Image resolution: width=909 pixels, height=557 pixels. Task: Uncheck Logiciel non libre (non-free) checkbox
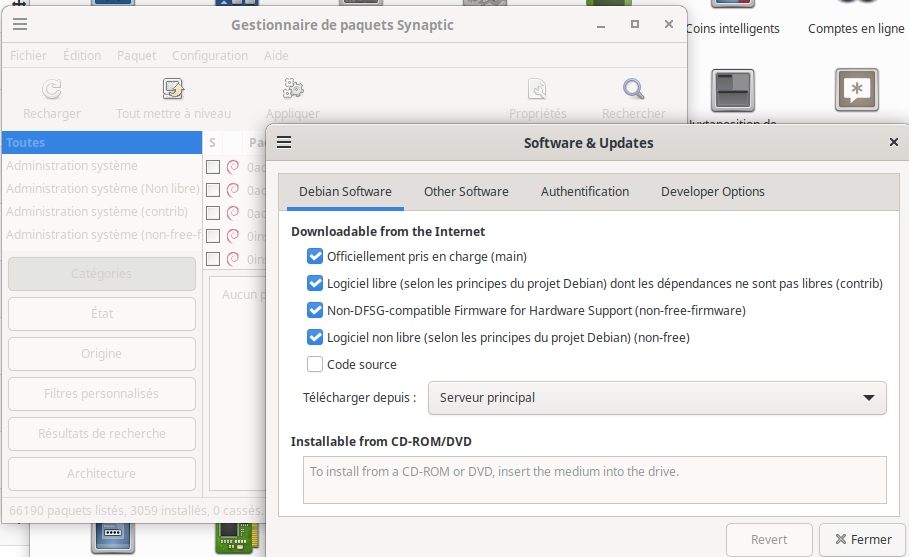[x=315, y=337]
